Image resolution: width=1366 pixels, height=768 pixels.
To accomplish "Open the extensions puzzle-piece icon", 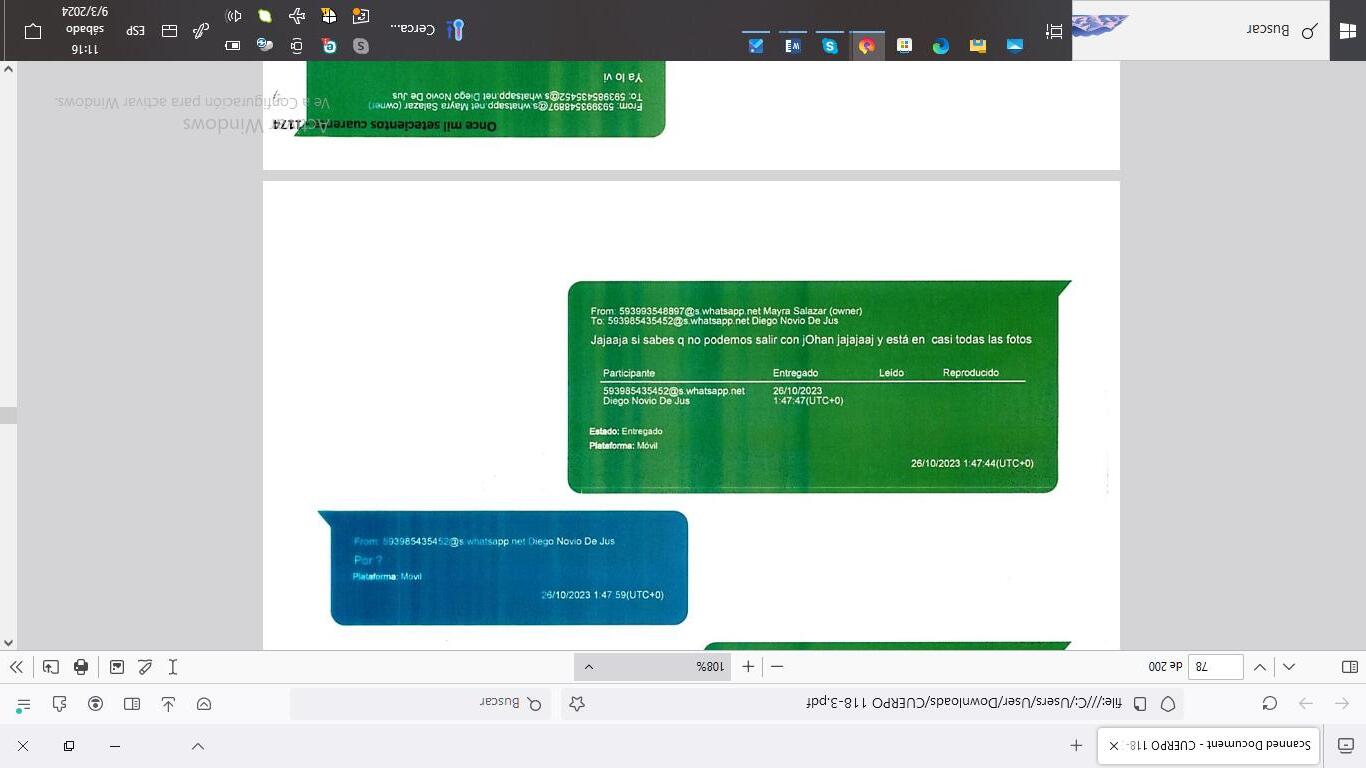I will click(60, 704).
